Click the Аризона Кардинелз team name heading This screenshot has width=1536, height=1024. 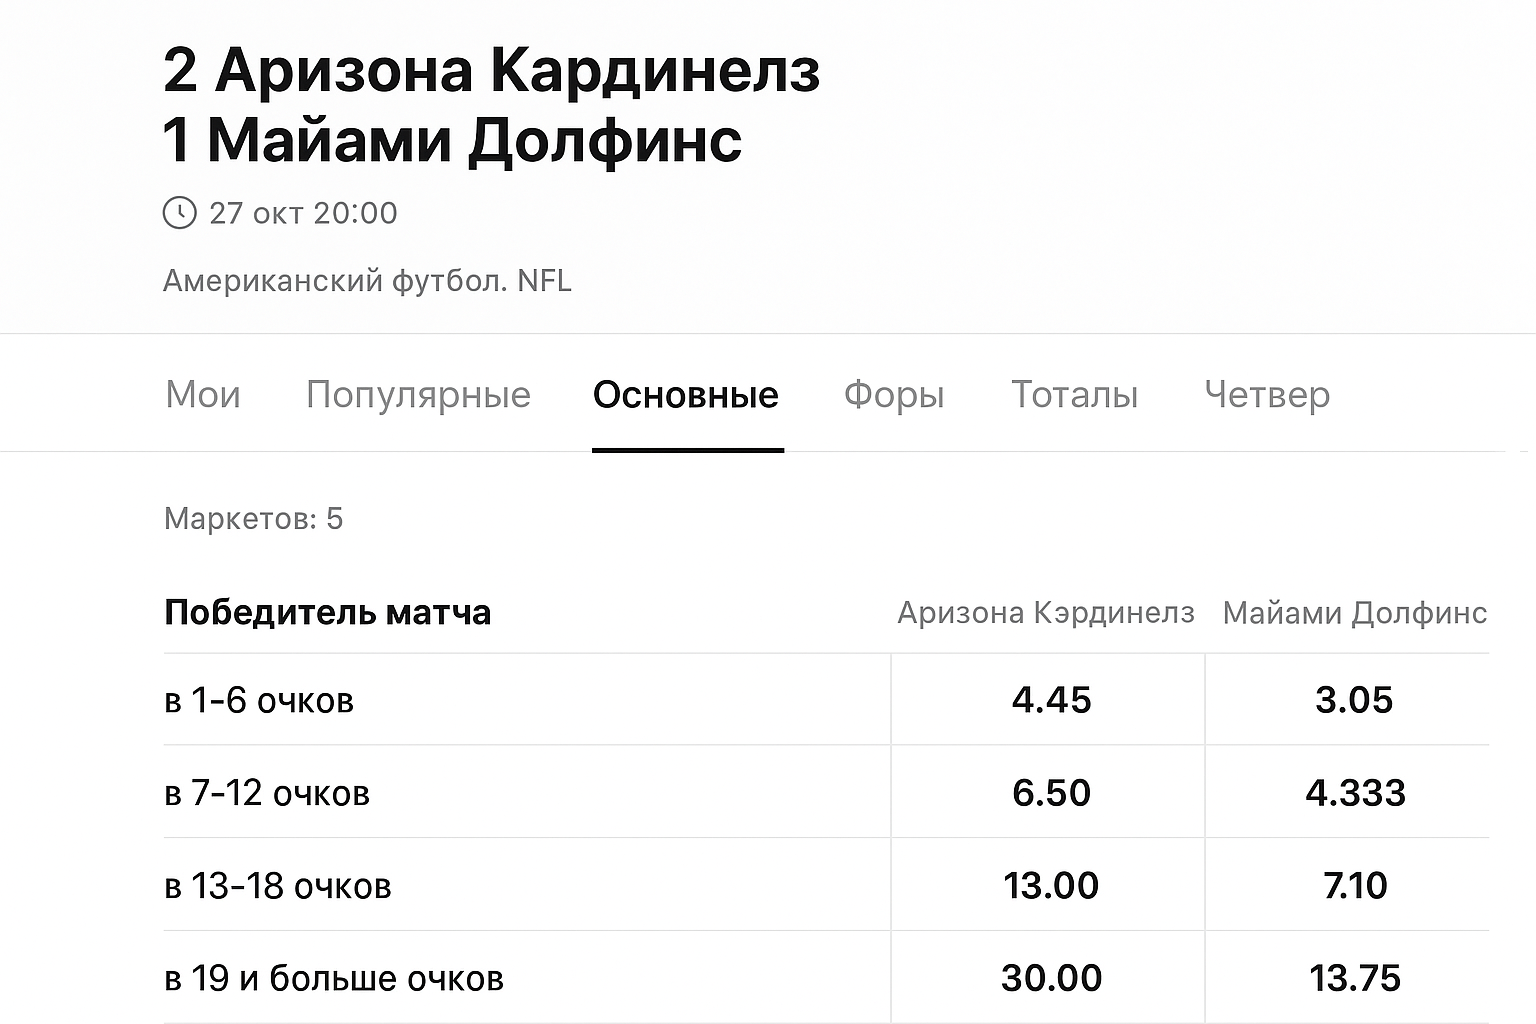(x=517, y=70)
